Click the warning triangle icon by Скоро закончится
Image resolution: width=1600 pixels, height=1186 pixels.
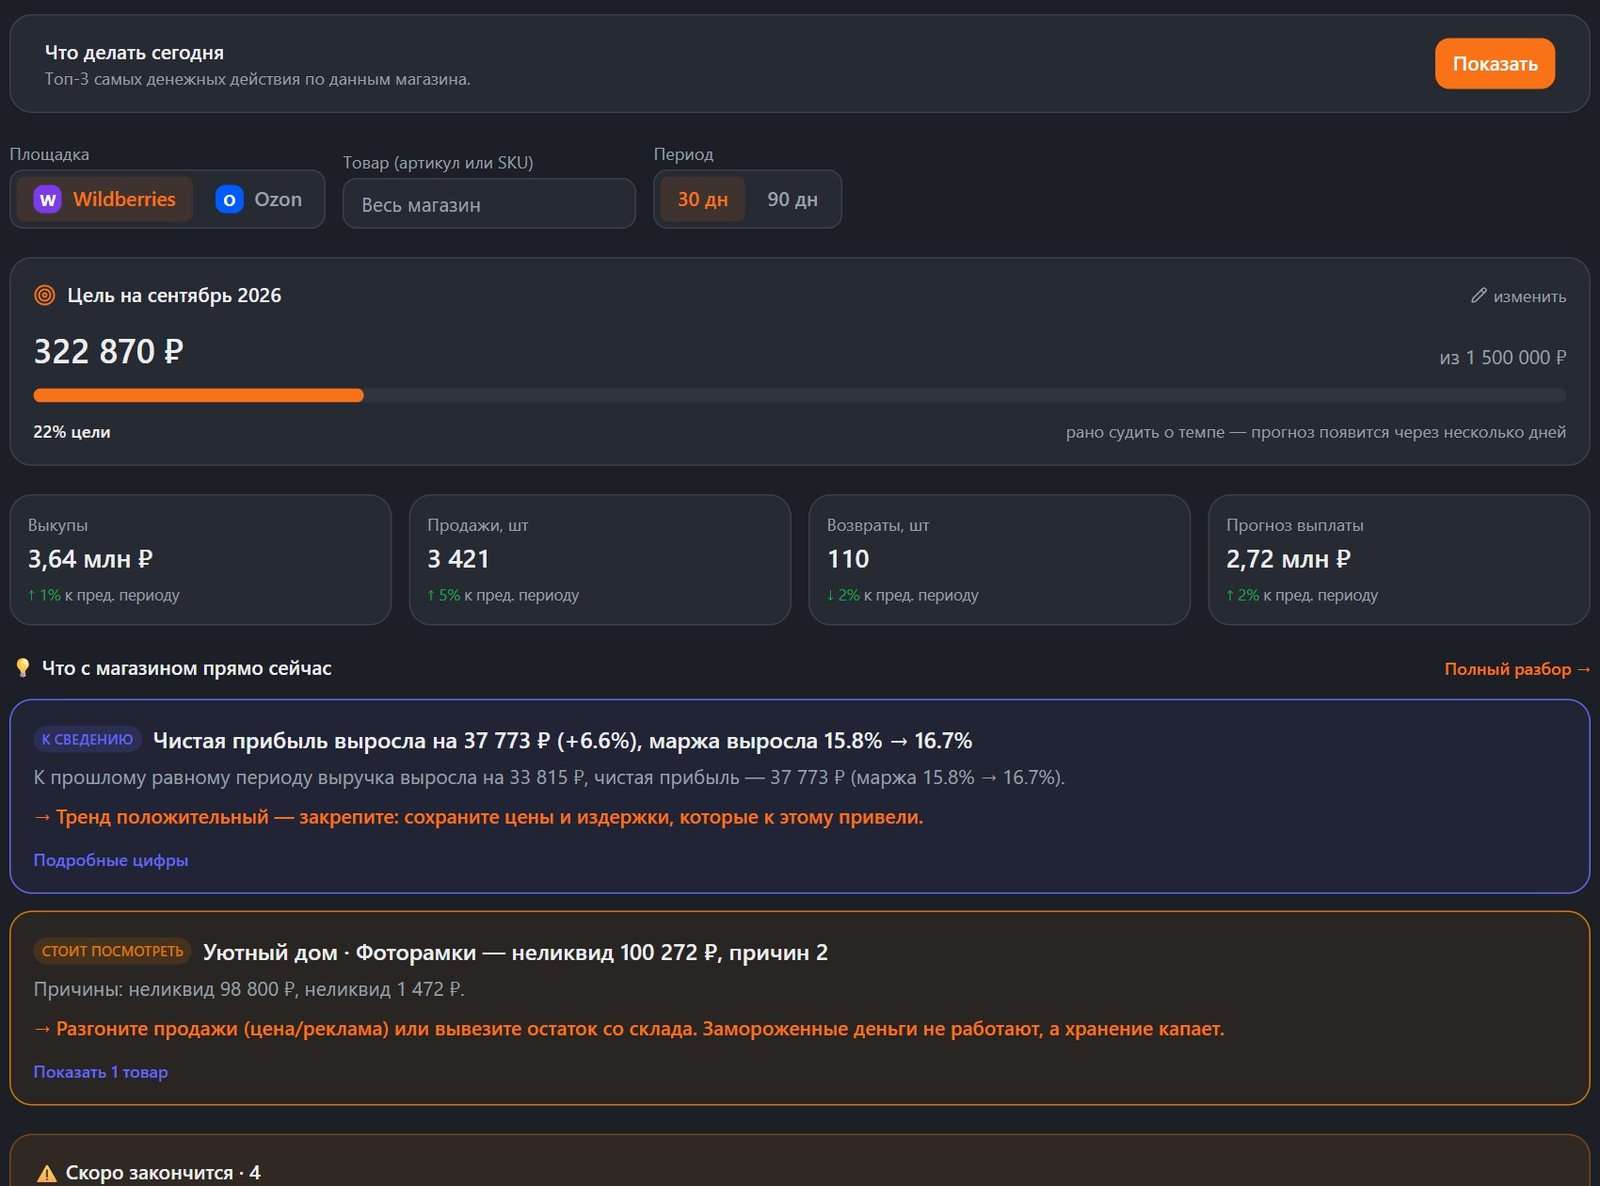46,1173
